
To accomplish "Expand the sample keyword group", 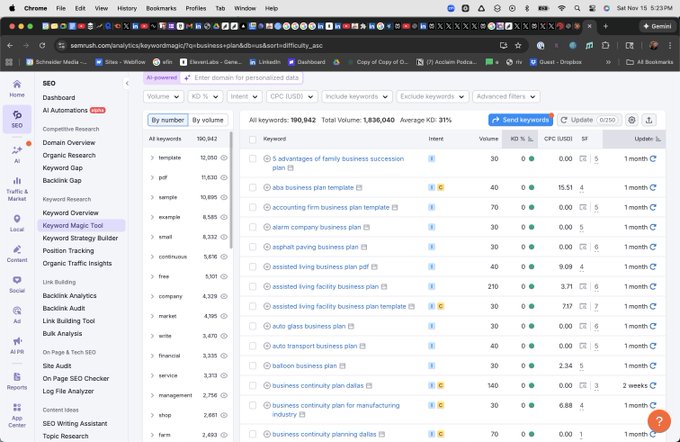I will pos(152,197).
